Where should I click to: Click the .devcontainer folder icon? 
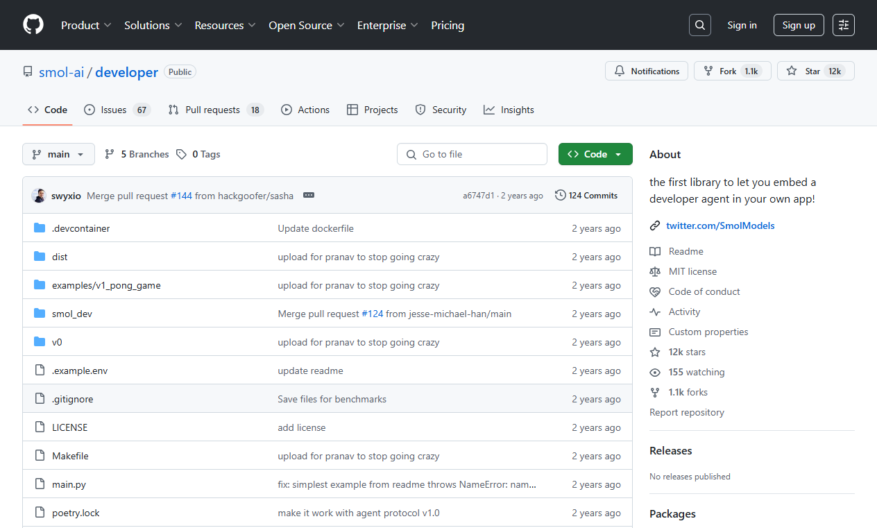39,228
